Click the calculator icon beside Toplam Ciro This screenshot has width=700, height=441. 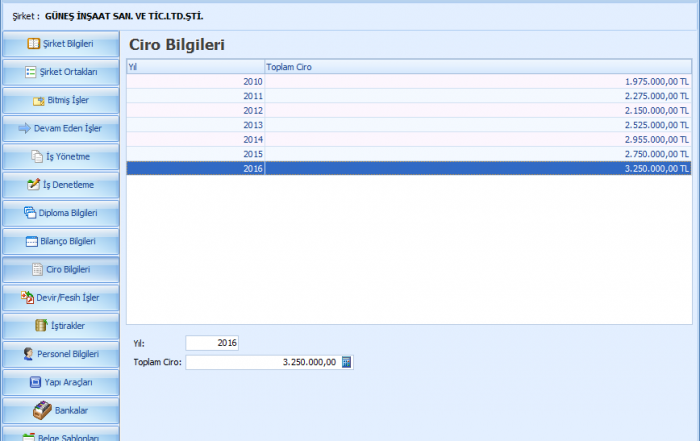pyautogui.click(x=346, y=362)
